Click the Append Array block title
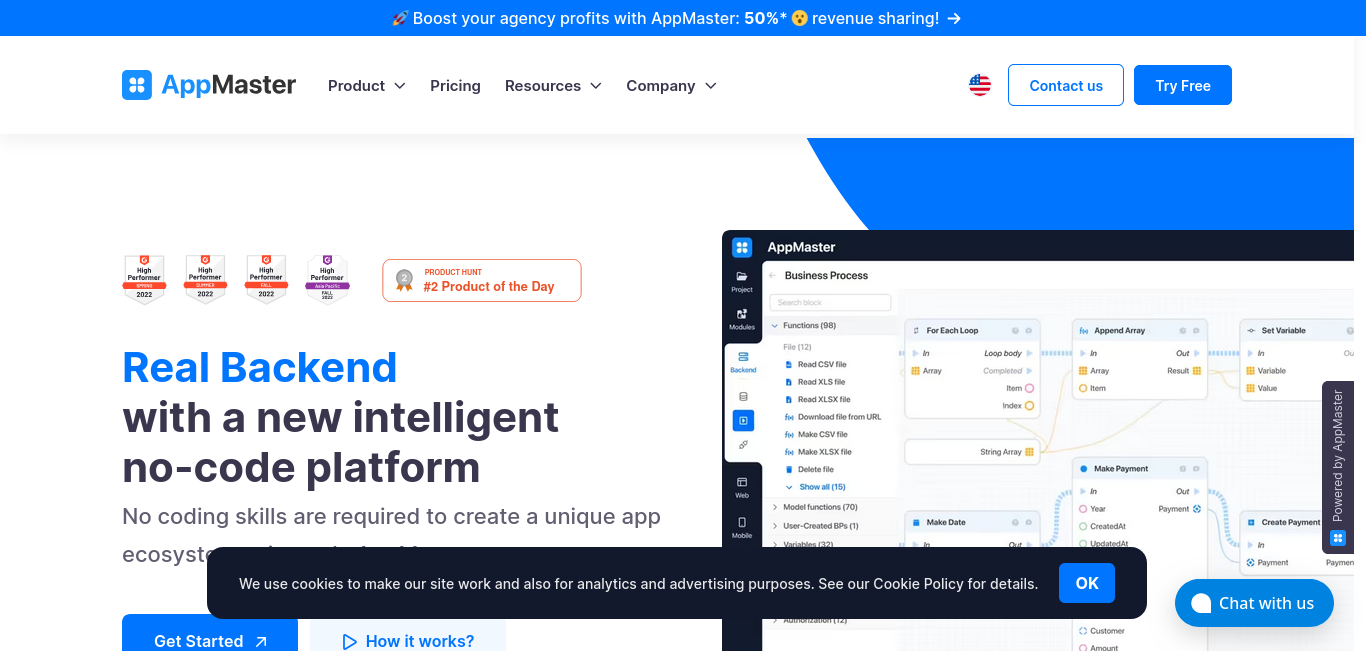Screen dimensions: 1366x651 [1120, 330]
